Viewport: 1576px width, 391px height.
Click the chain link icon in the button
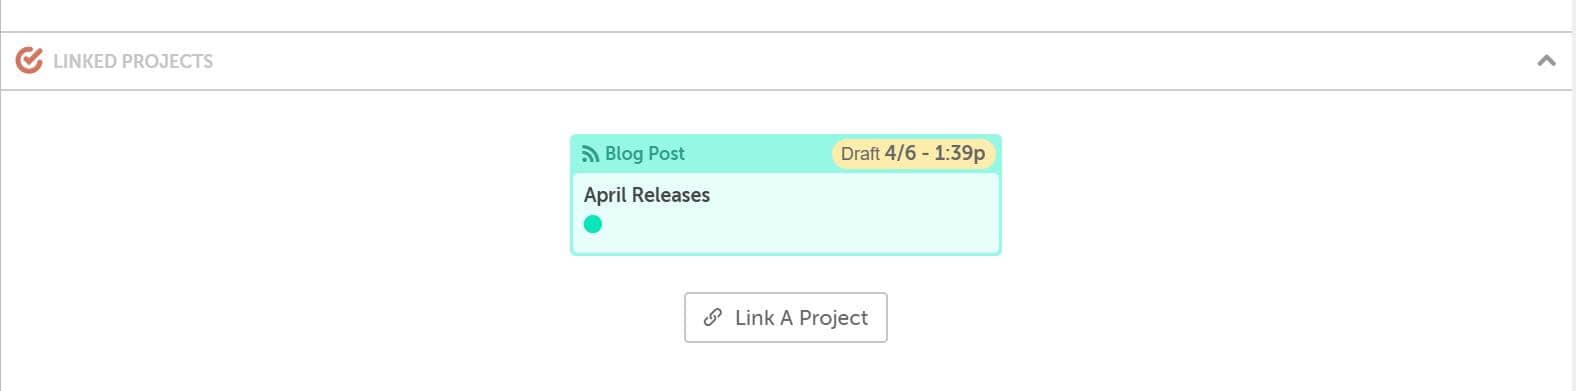click(x=713, y=317)
